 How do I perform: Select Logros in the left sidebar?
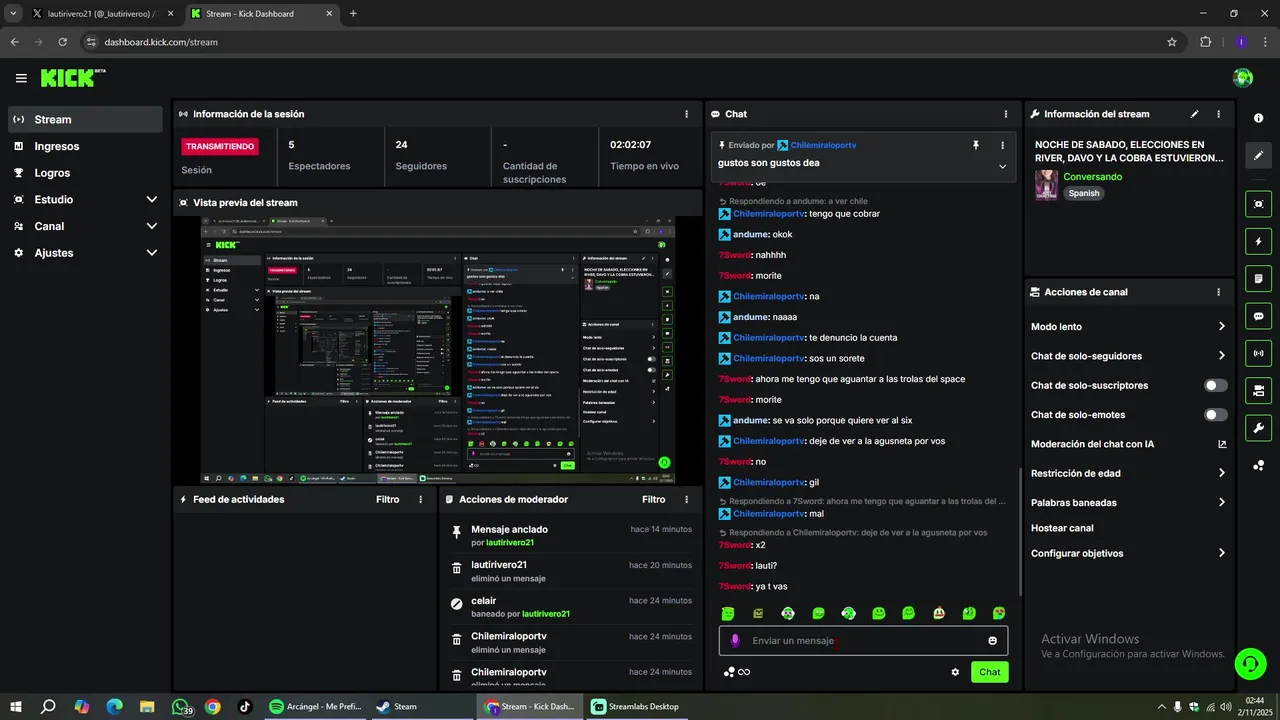85,173
